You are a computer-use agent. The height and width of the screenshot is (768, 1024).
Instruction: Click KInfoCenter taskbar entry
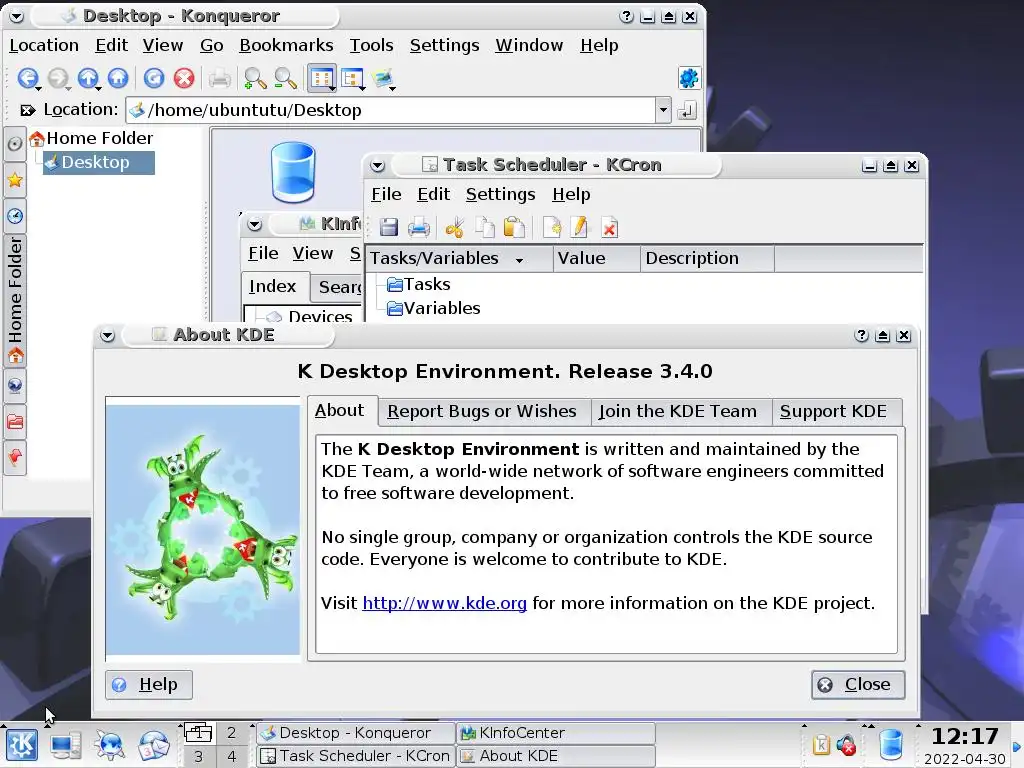point(555,733)
